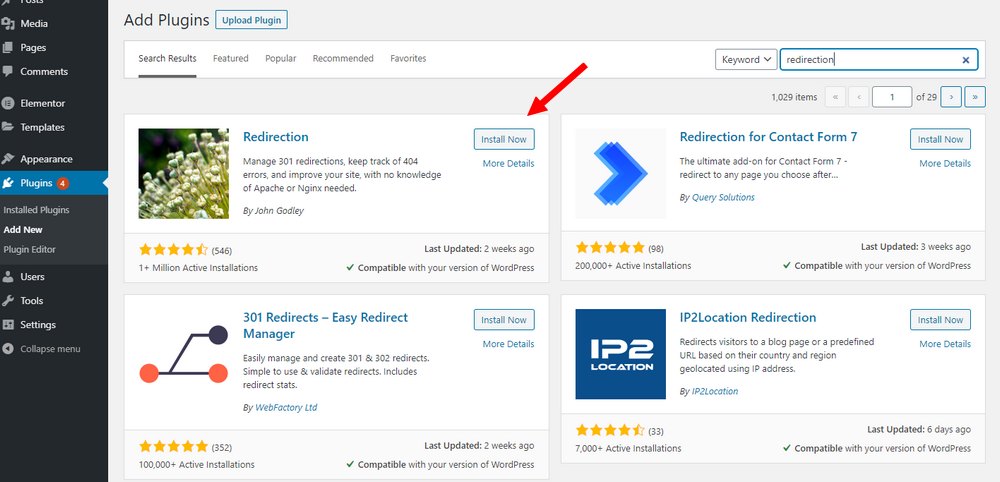Image resolution: width=1000 pixels, height=482 pixels.
Task: Click the Collapse menu arrow icon
Action: pos(8,349)
